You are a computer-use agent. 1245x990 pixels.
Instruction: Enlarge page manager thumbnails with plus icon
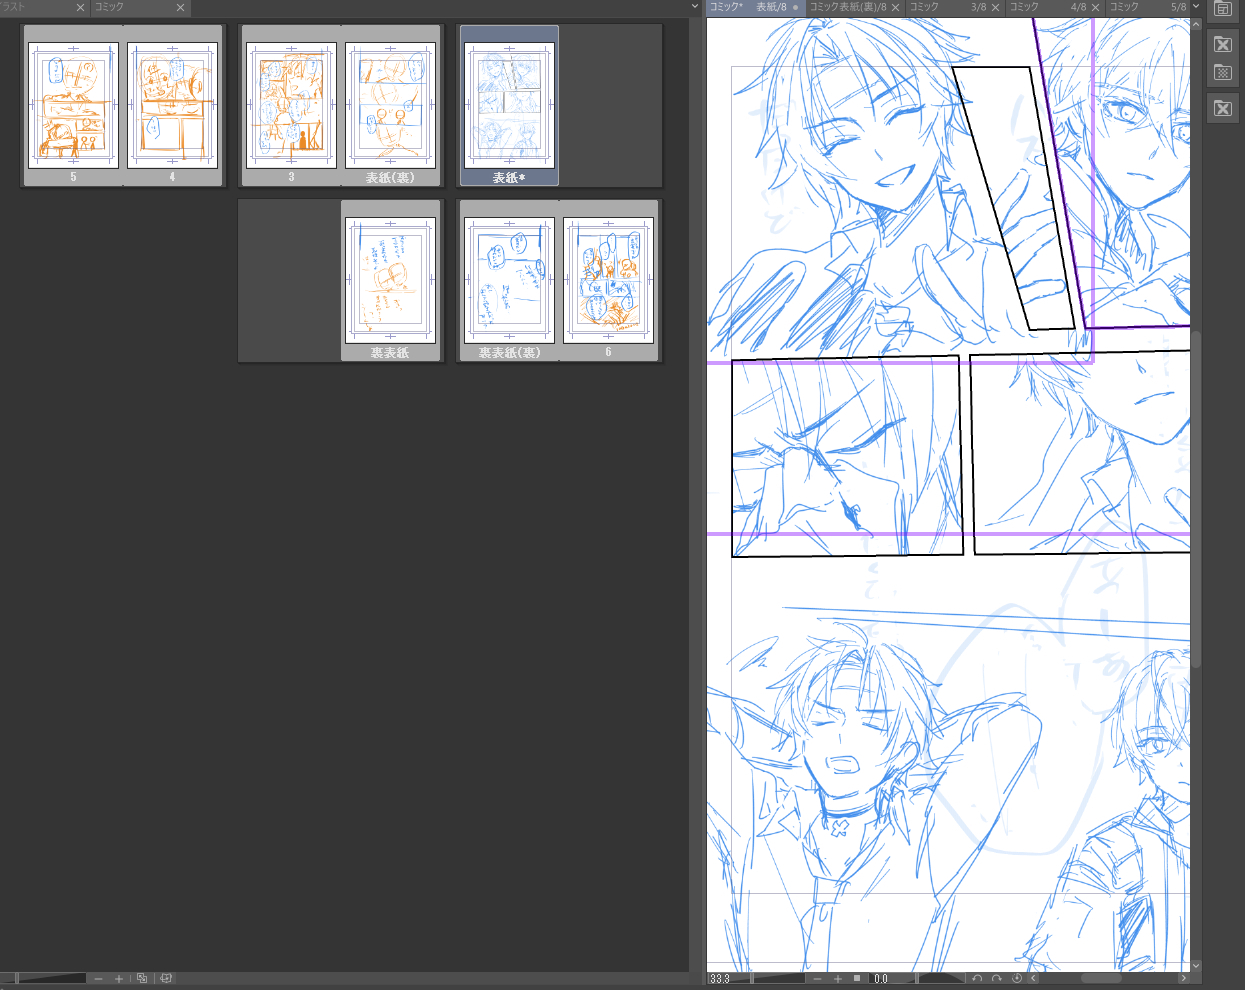pos(118,979)
